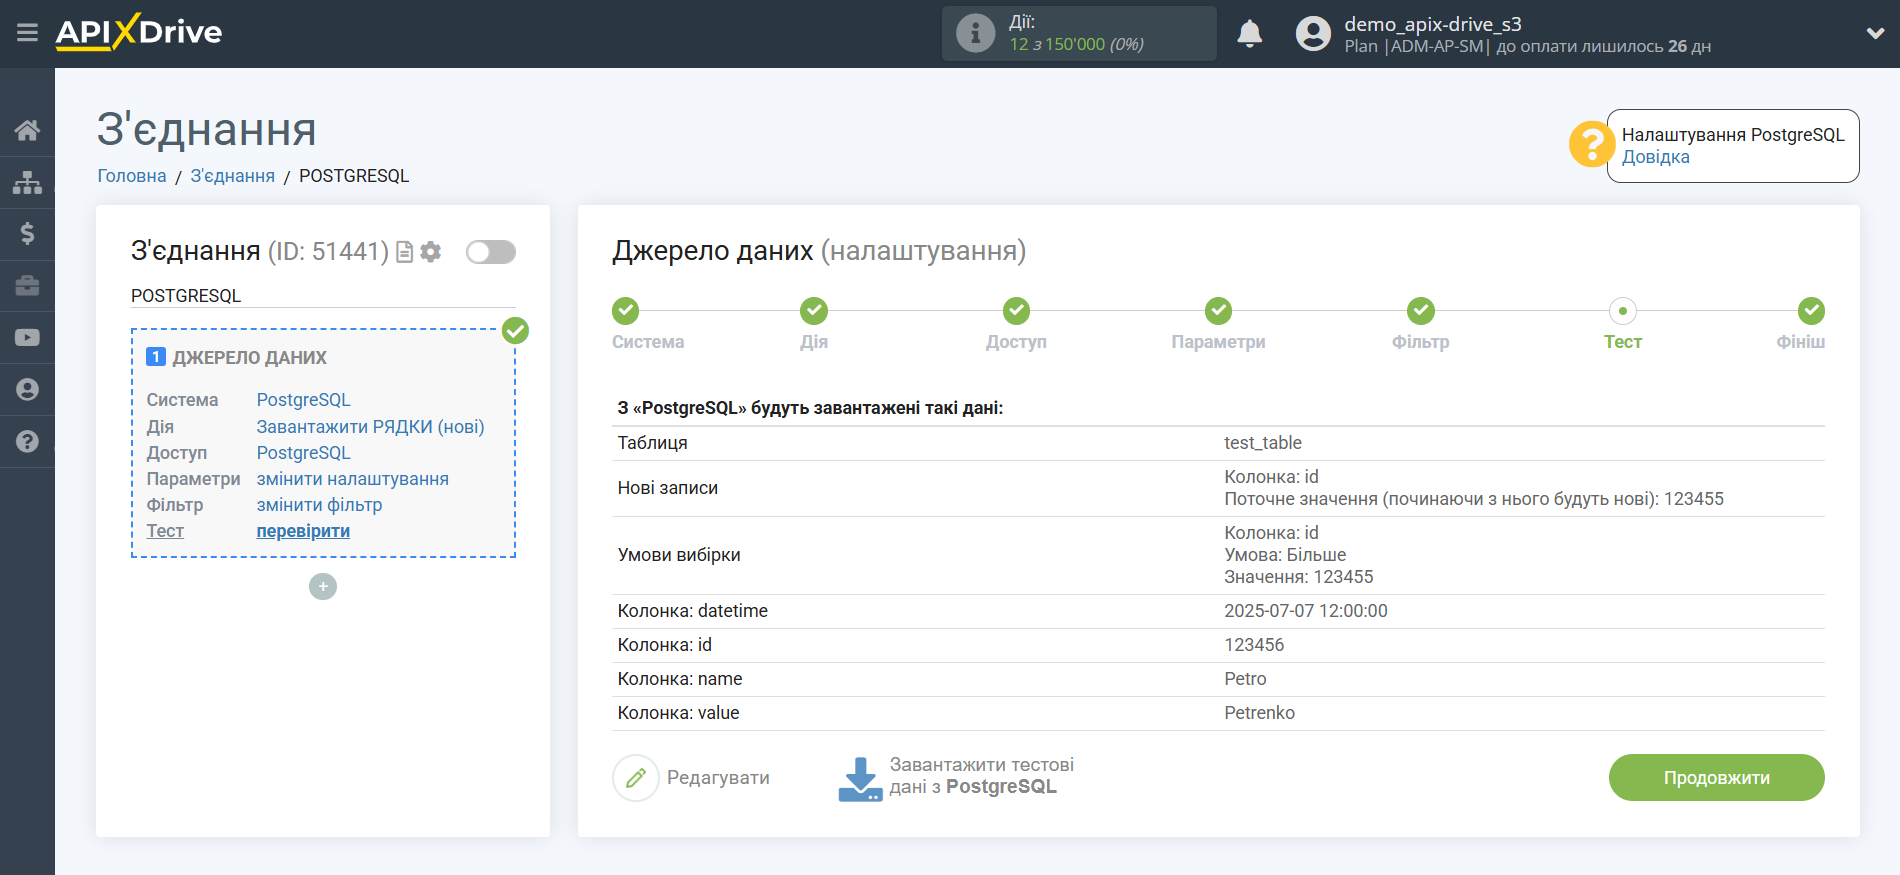Select the 2025-07-07 12:00:00 value
Image resolution: width=1900 pixels, height=875 pixels.
(x=1306, y=611)
